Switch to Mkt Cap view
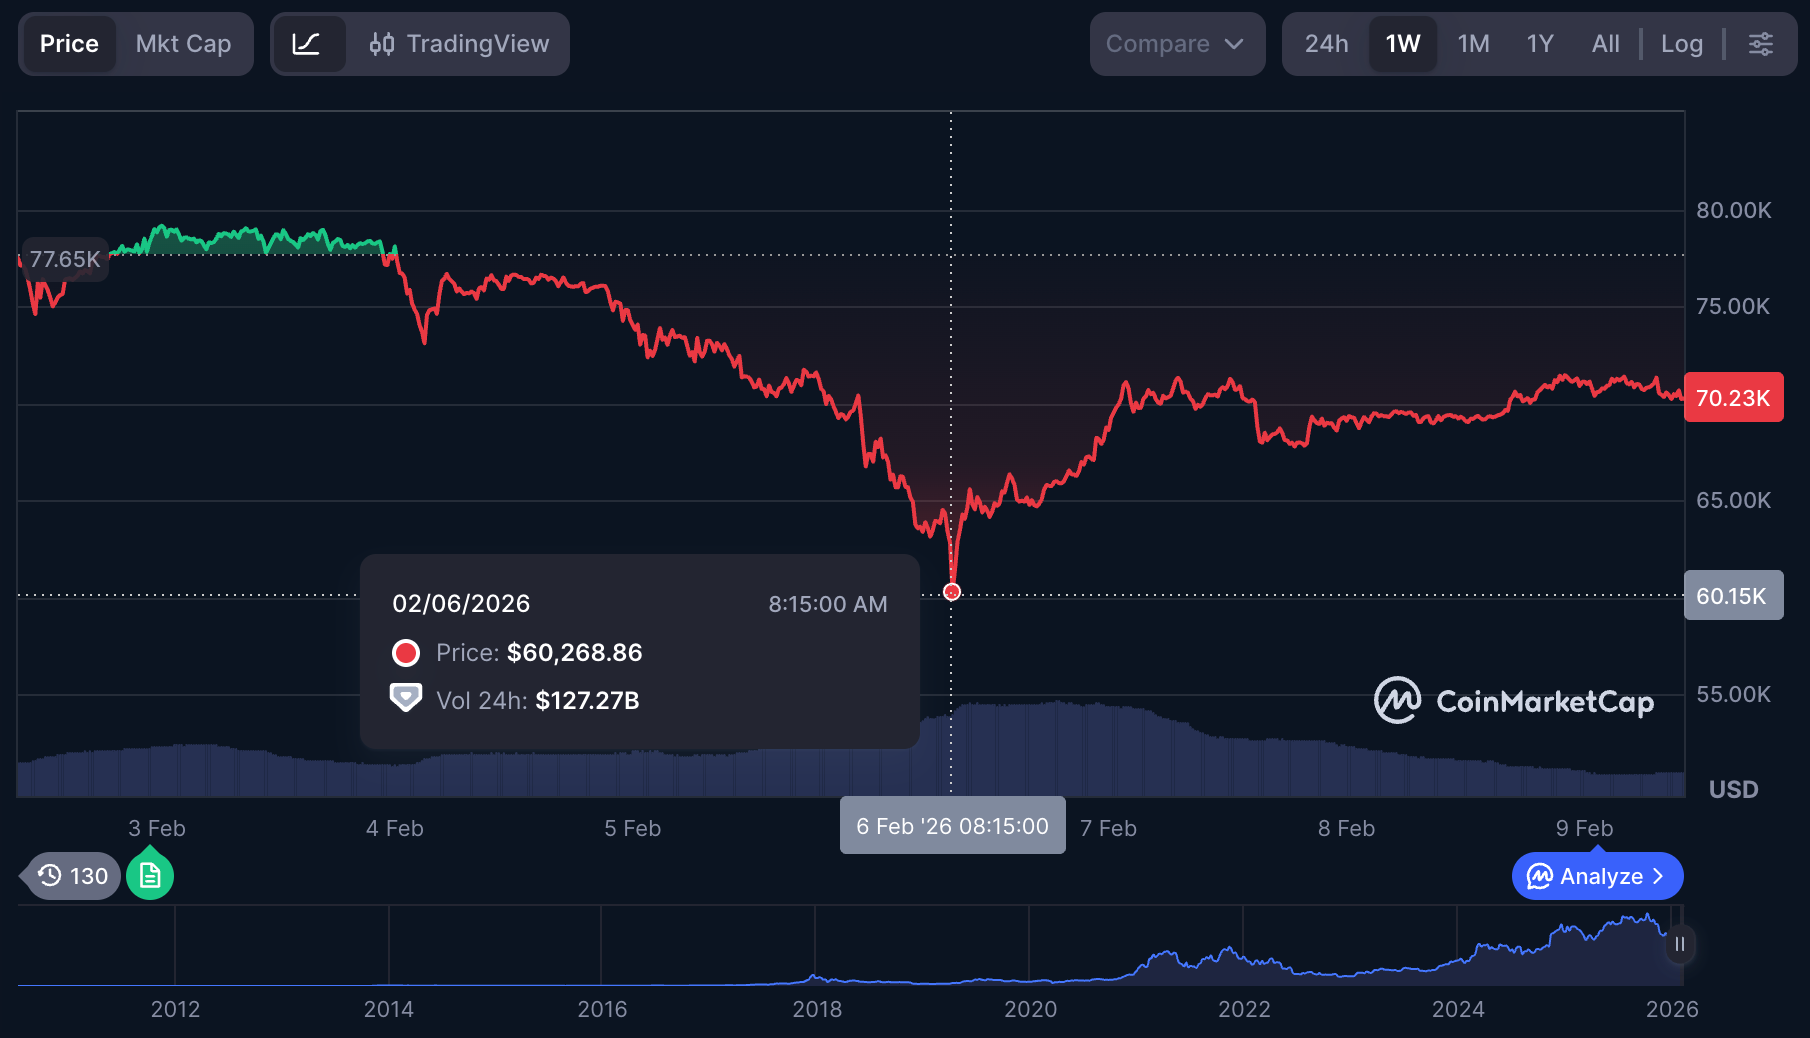This screenshot has height=1038, width=1810. (183, 44)
